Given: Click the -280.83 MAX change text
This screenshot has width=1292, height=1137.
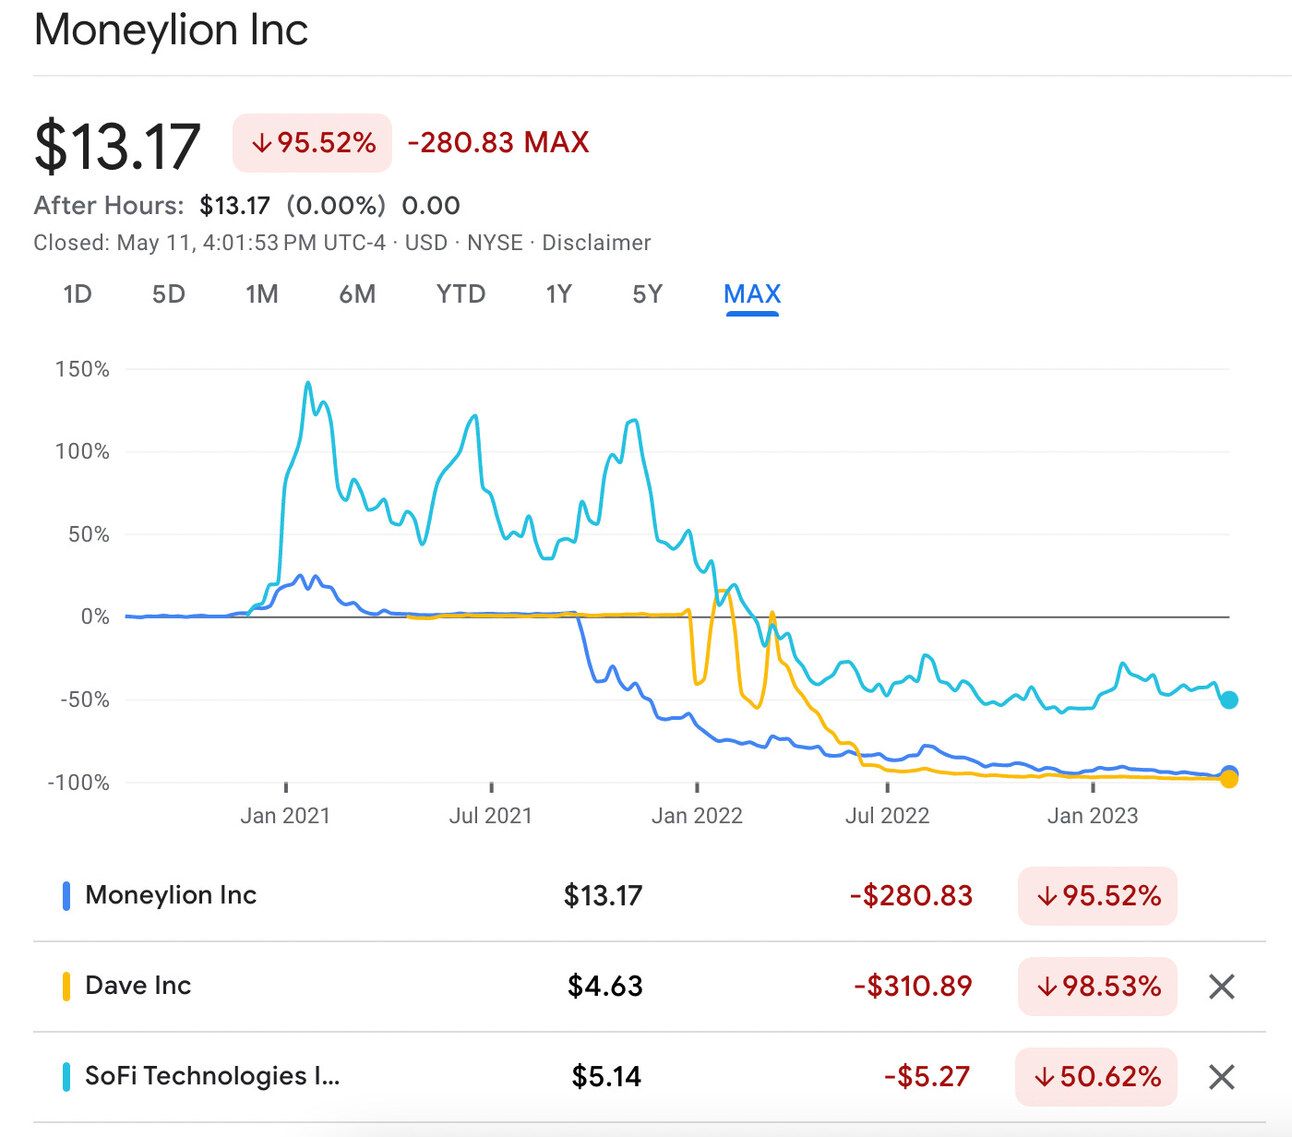Looking at the screenshot, I should tap(498, 142).
